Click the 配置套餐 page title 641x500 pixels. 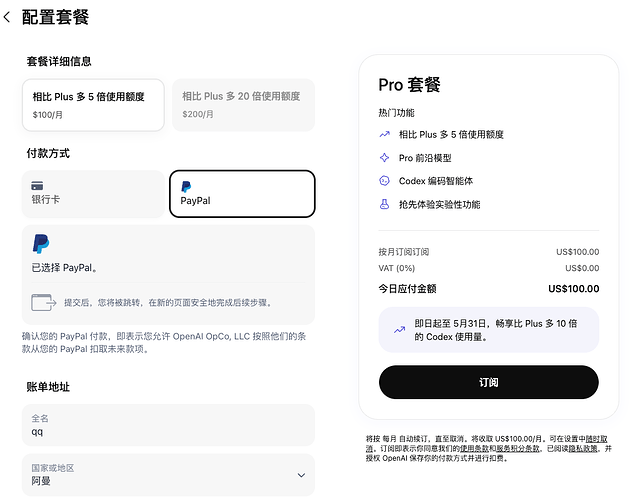(55, 17)
